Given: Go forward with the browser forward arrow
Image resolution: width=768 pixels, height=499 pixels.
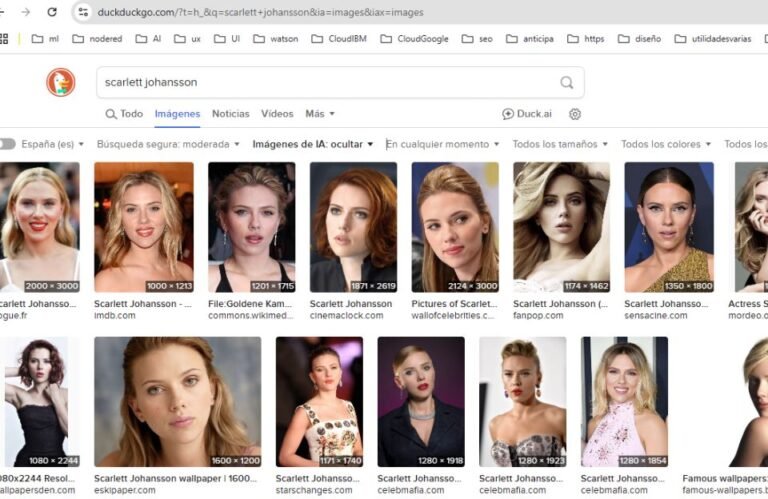Looking at the screenshot, I should (x=25, y=12).
